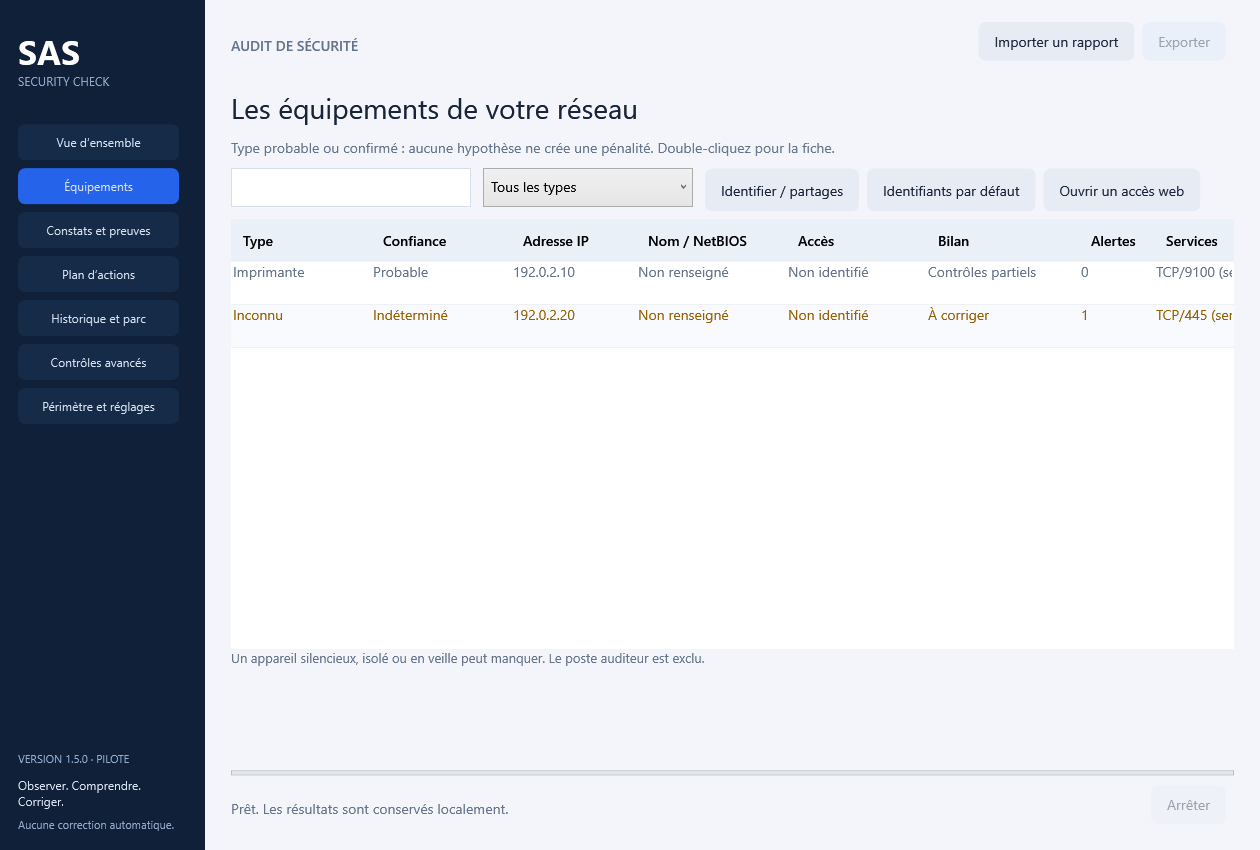
Task: Click the TCP/9100 services cell
Action: [1194, 272]
